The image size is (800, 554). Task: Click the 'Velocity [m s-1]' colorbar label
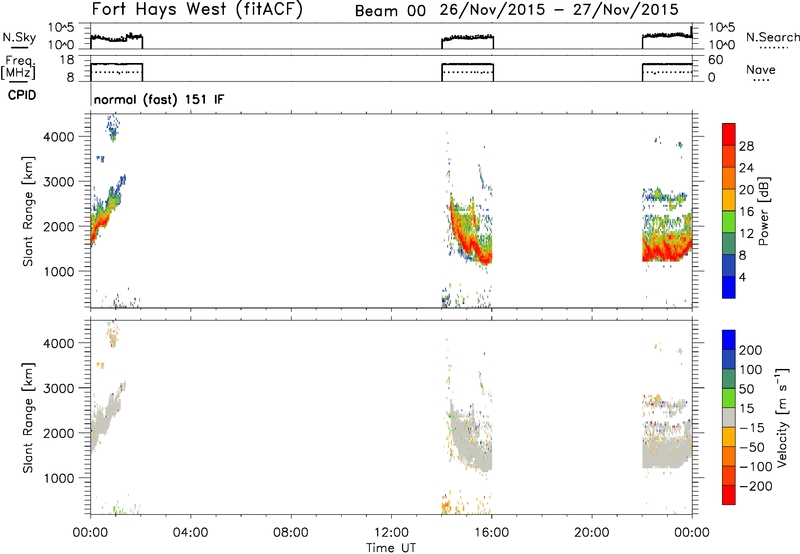(782, 417)
